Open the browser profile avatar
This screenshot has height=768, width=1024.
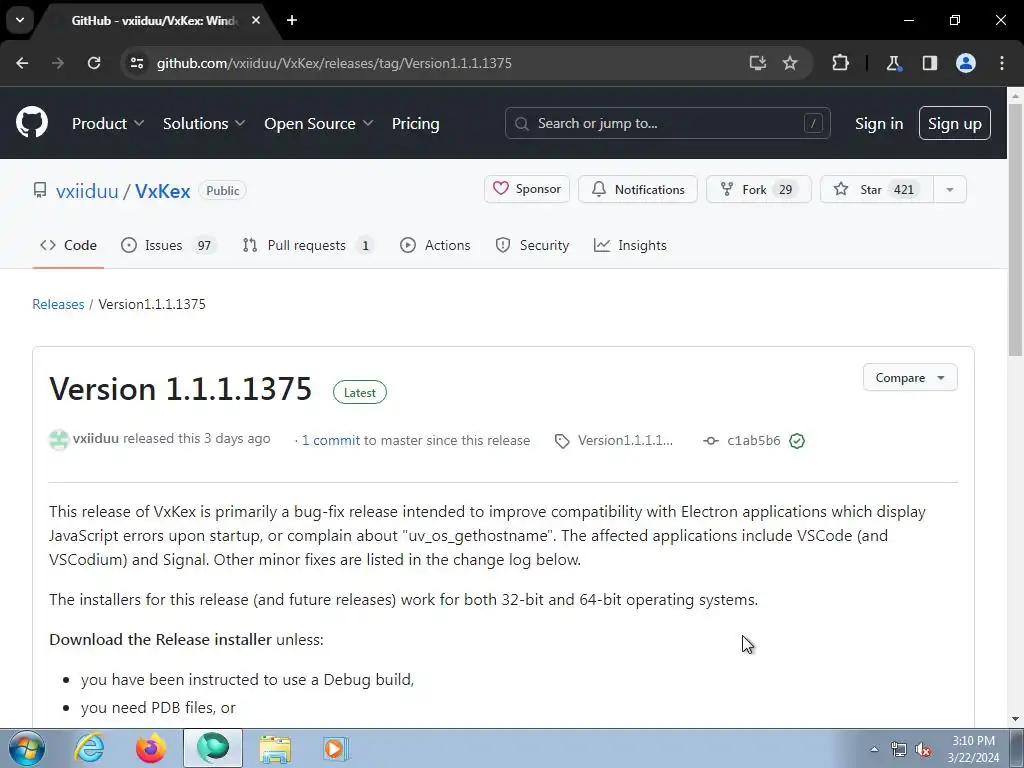click(x=966, y=63)
